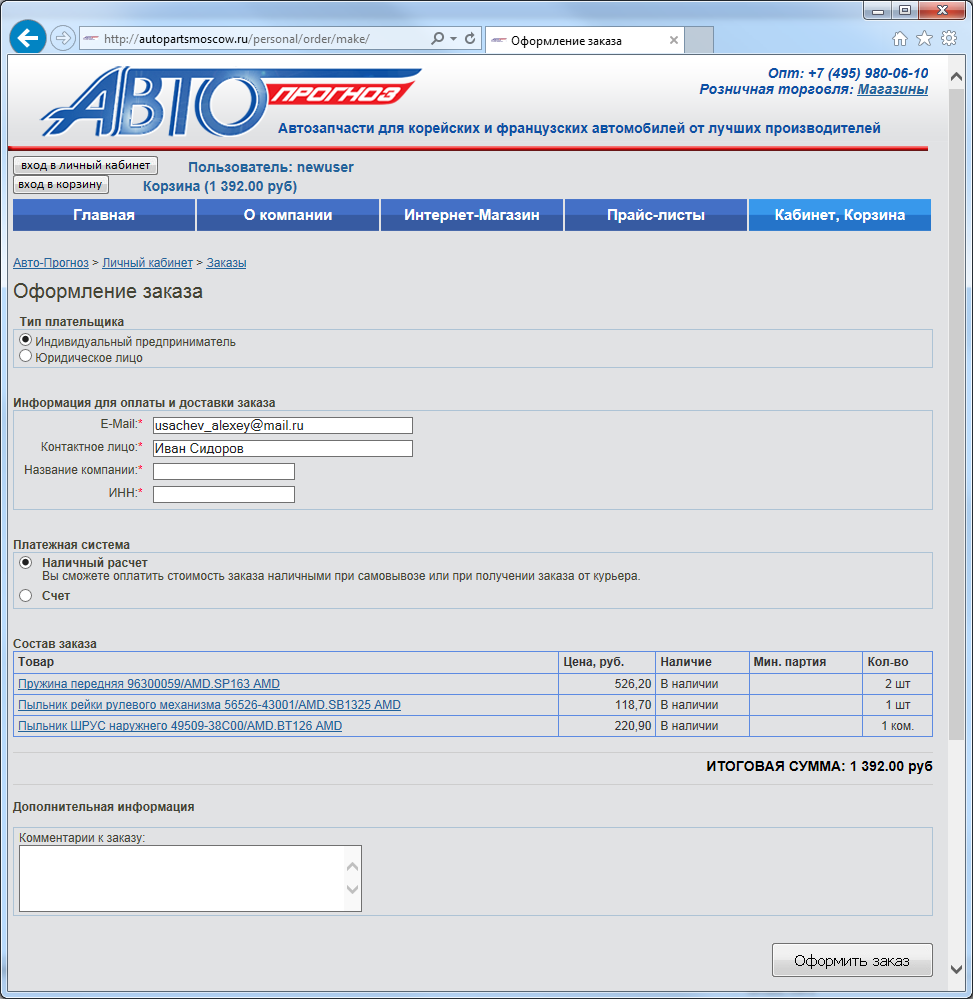
Task: Refresh the page using reload icon
Action: coord(469,39)
